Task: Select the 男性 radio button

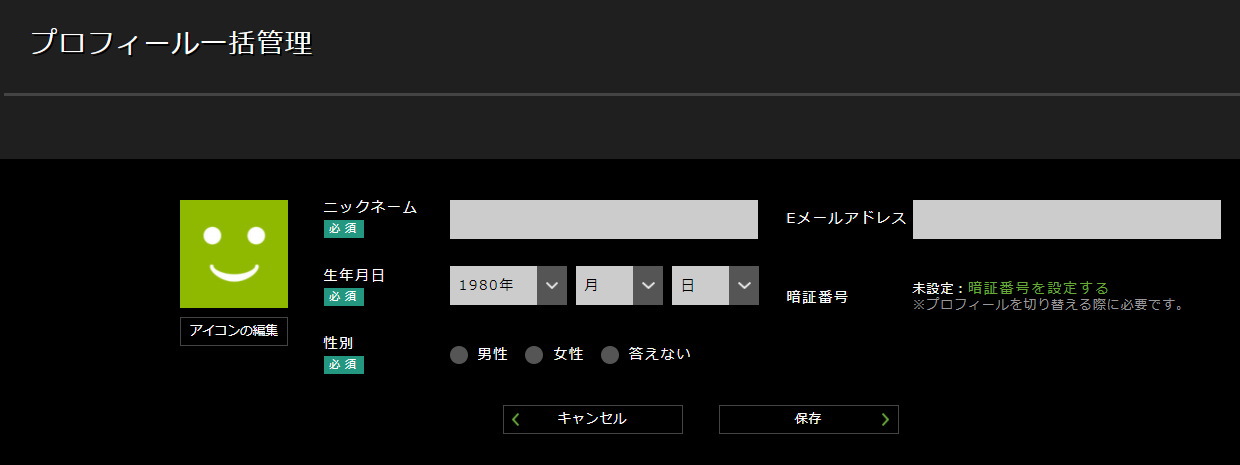Action: click(x=459, y=355)
